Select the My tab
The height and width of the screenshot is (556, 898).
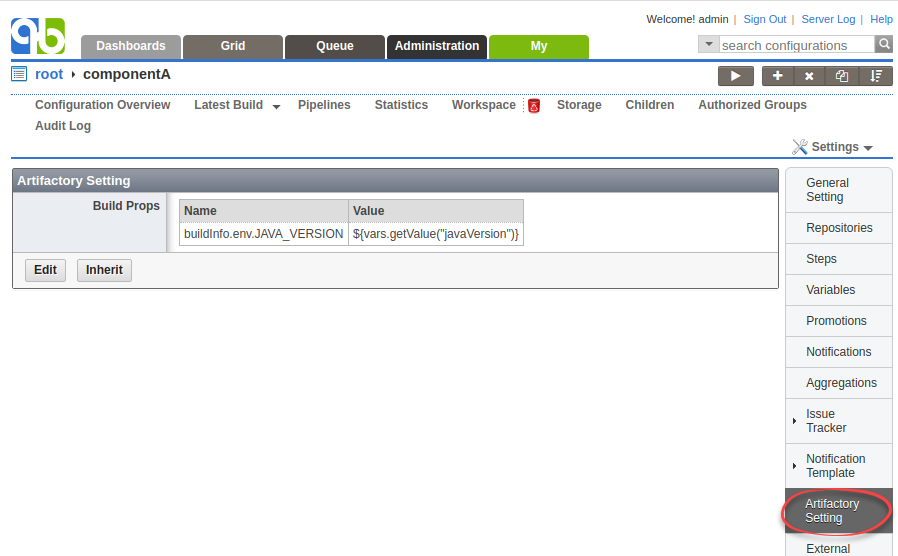[x=539, y=46]
